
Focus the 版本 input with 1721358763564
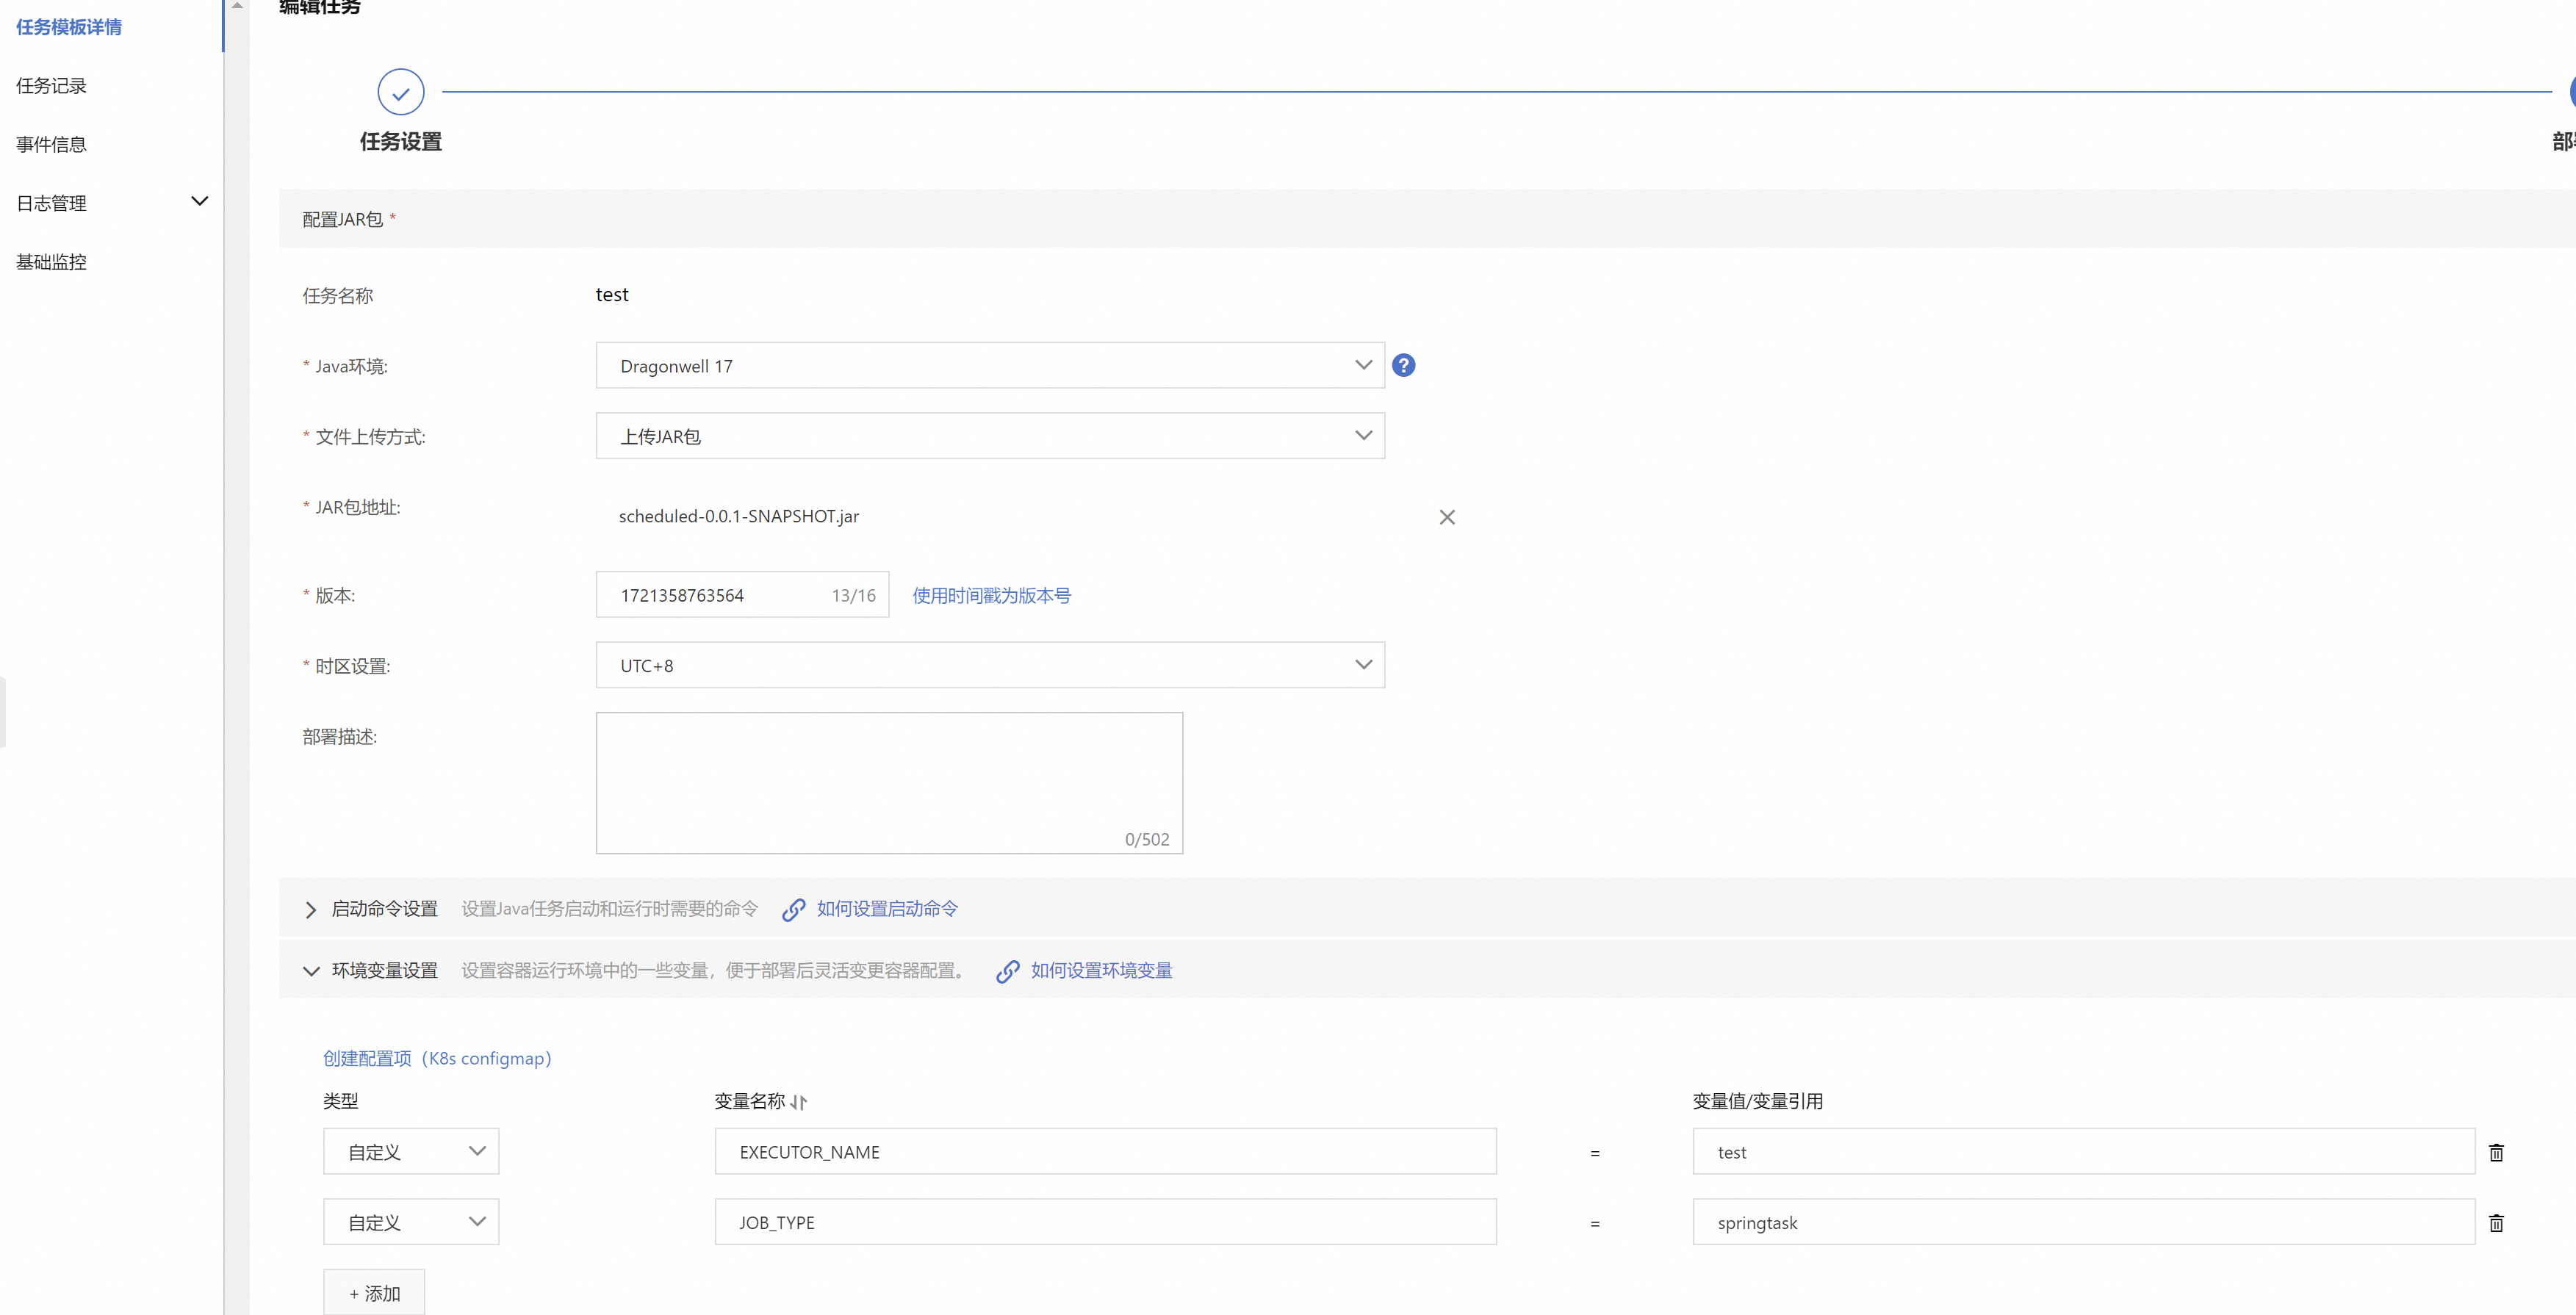(x=742, y=595)
